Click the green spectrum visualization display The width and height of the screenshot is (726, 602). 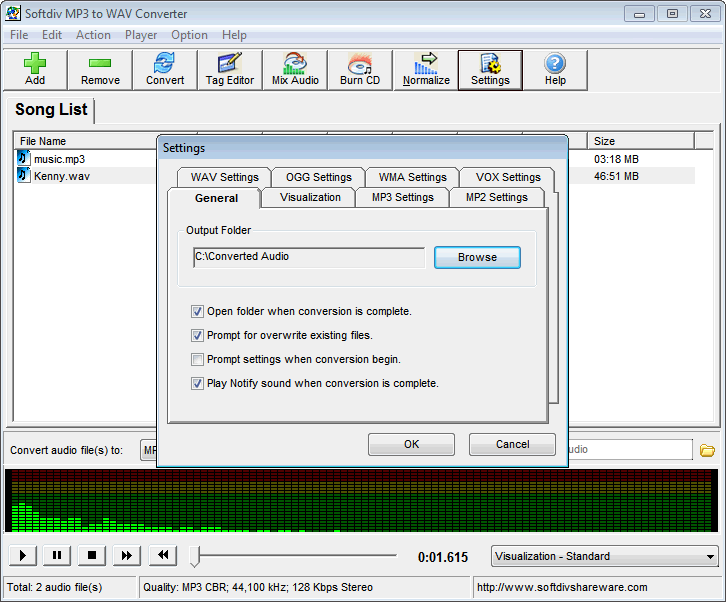point(361,500)
